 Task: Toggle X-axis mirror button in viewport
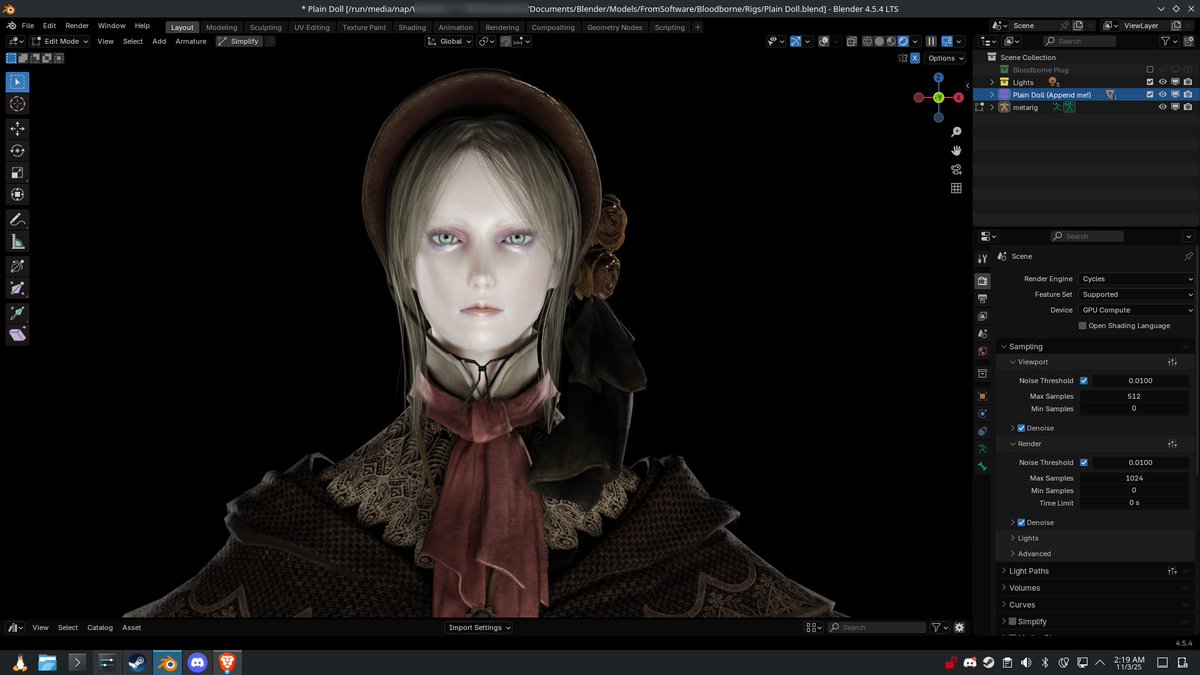point(915,58)
